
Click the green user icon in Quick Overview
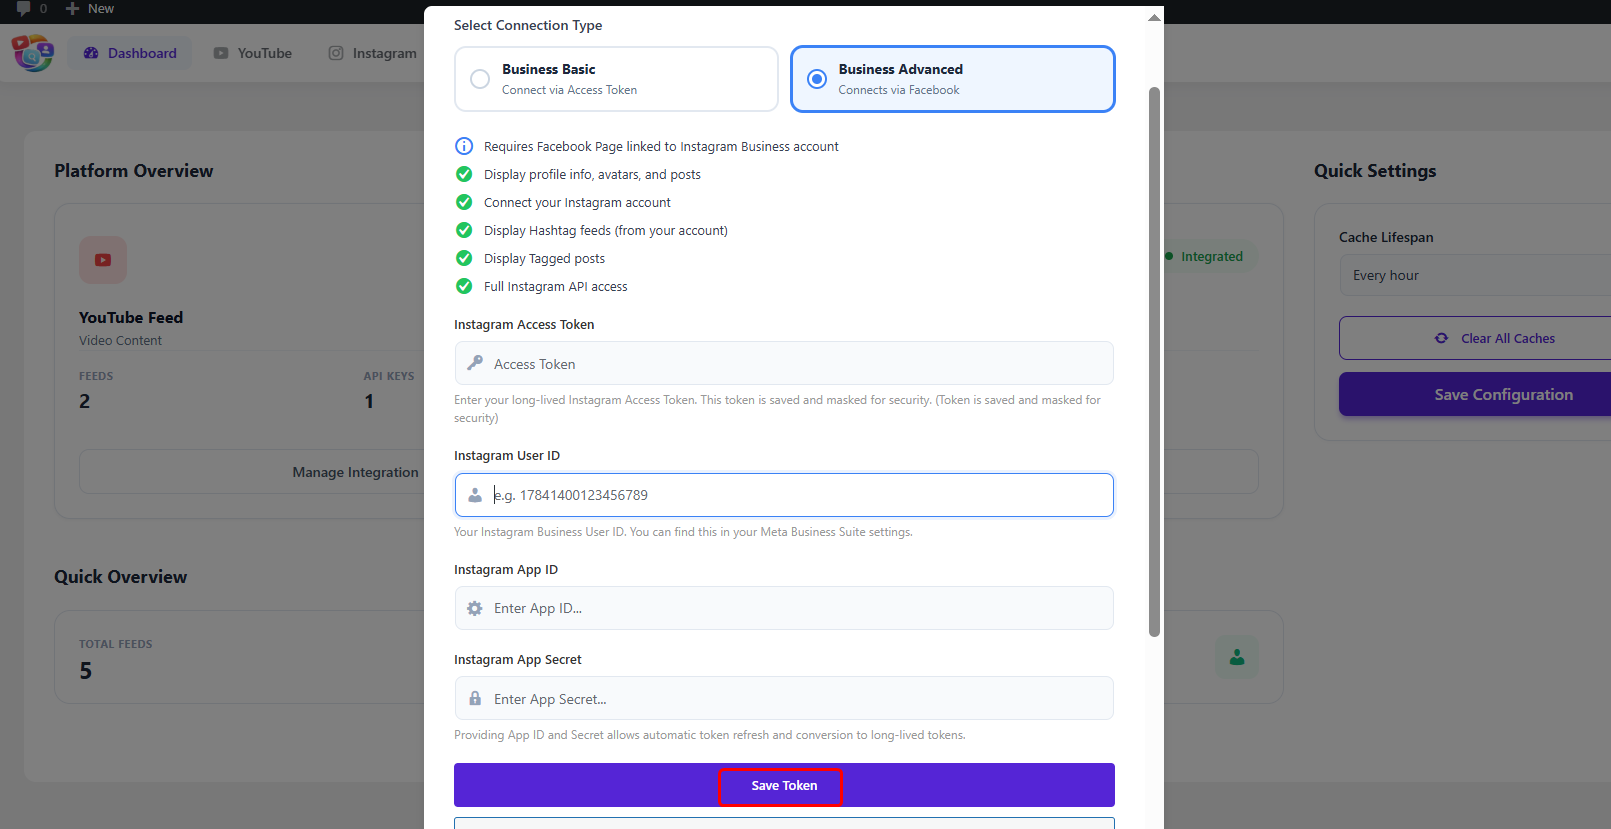coord(1237,657)
